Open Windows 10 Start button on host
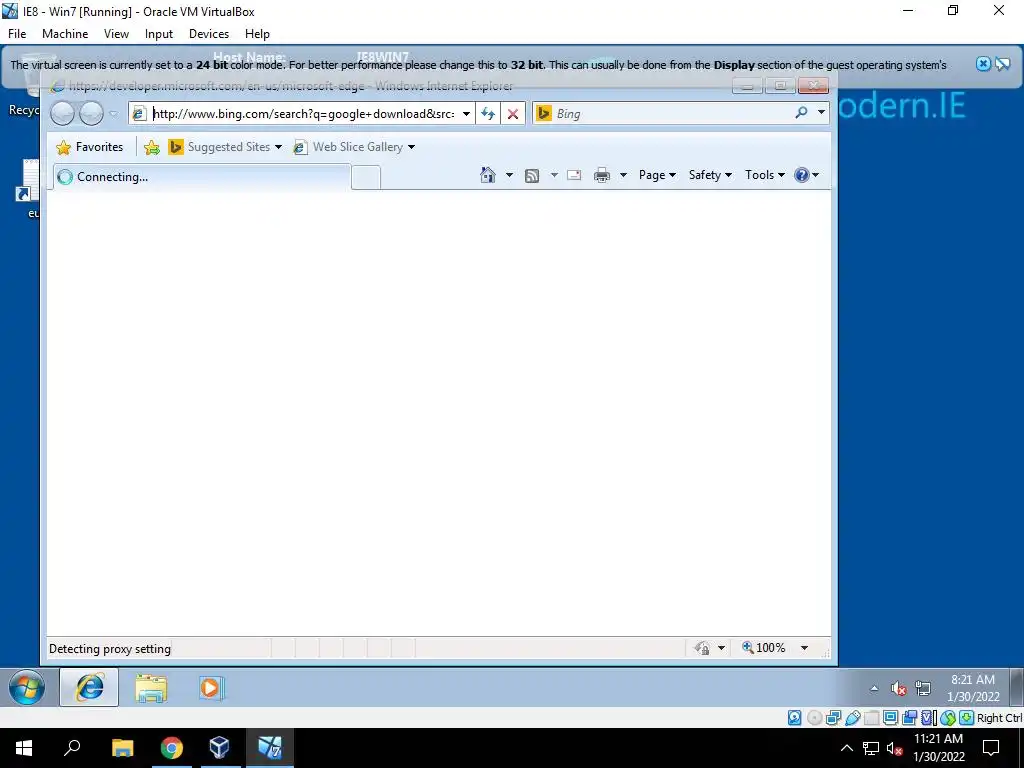 24,748
